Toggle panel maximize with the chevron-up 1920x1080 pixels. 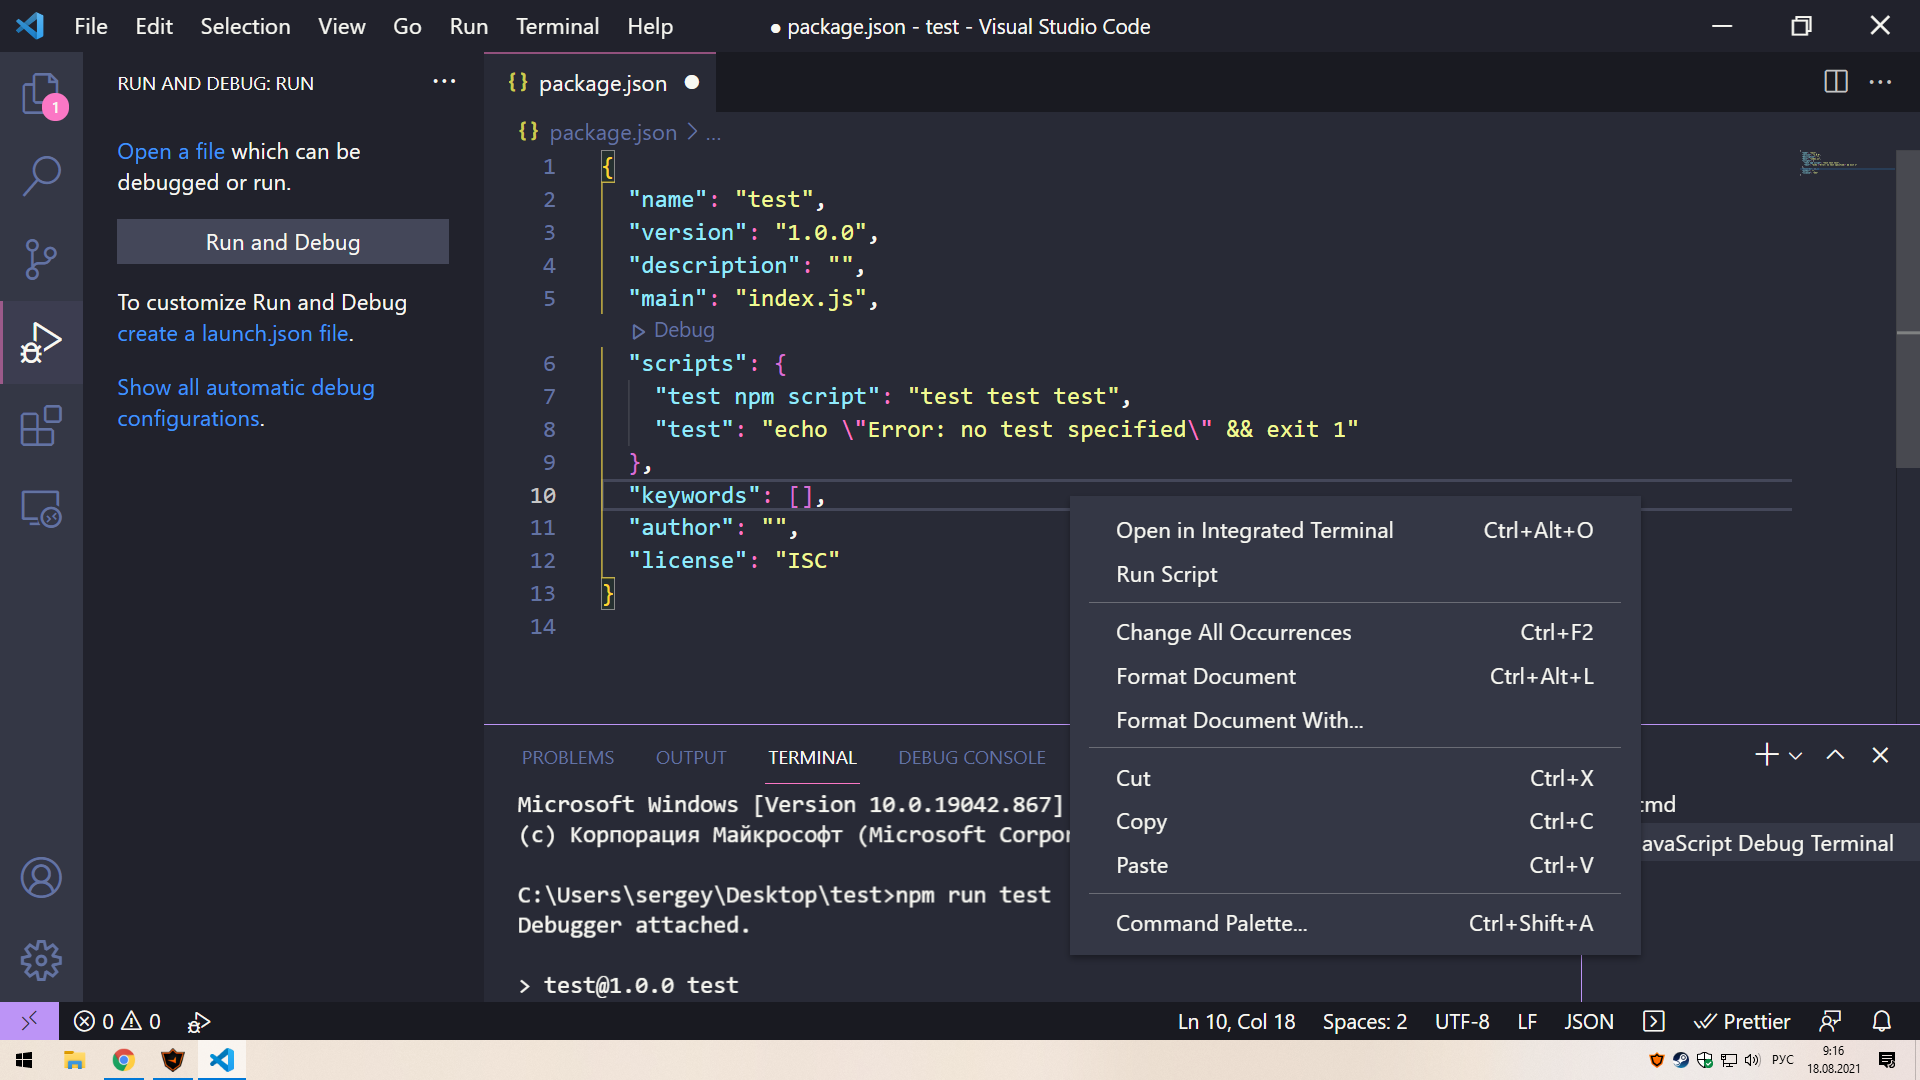tap(1835, 755)
